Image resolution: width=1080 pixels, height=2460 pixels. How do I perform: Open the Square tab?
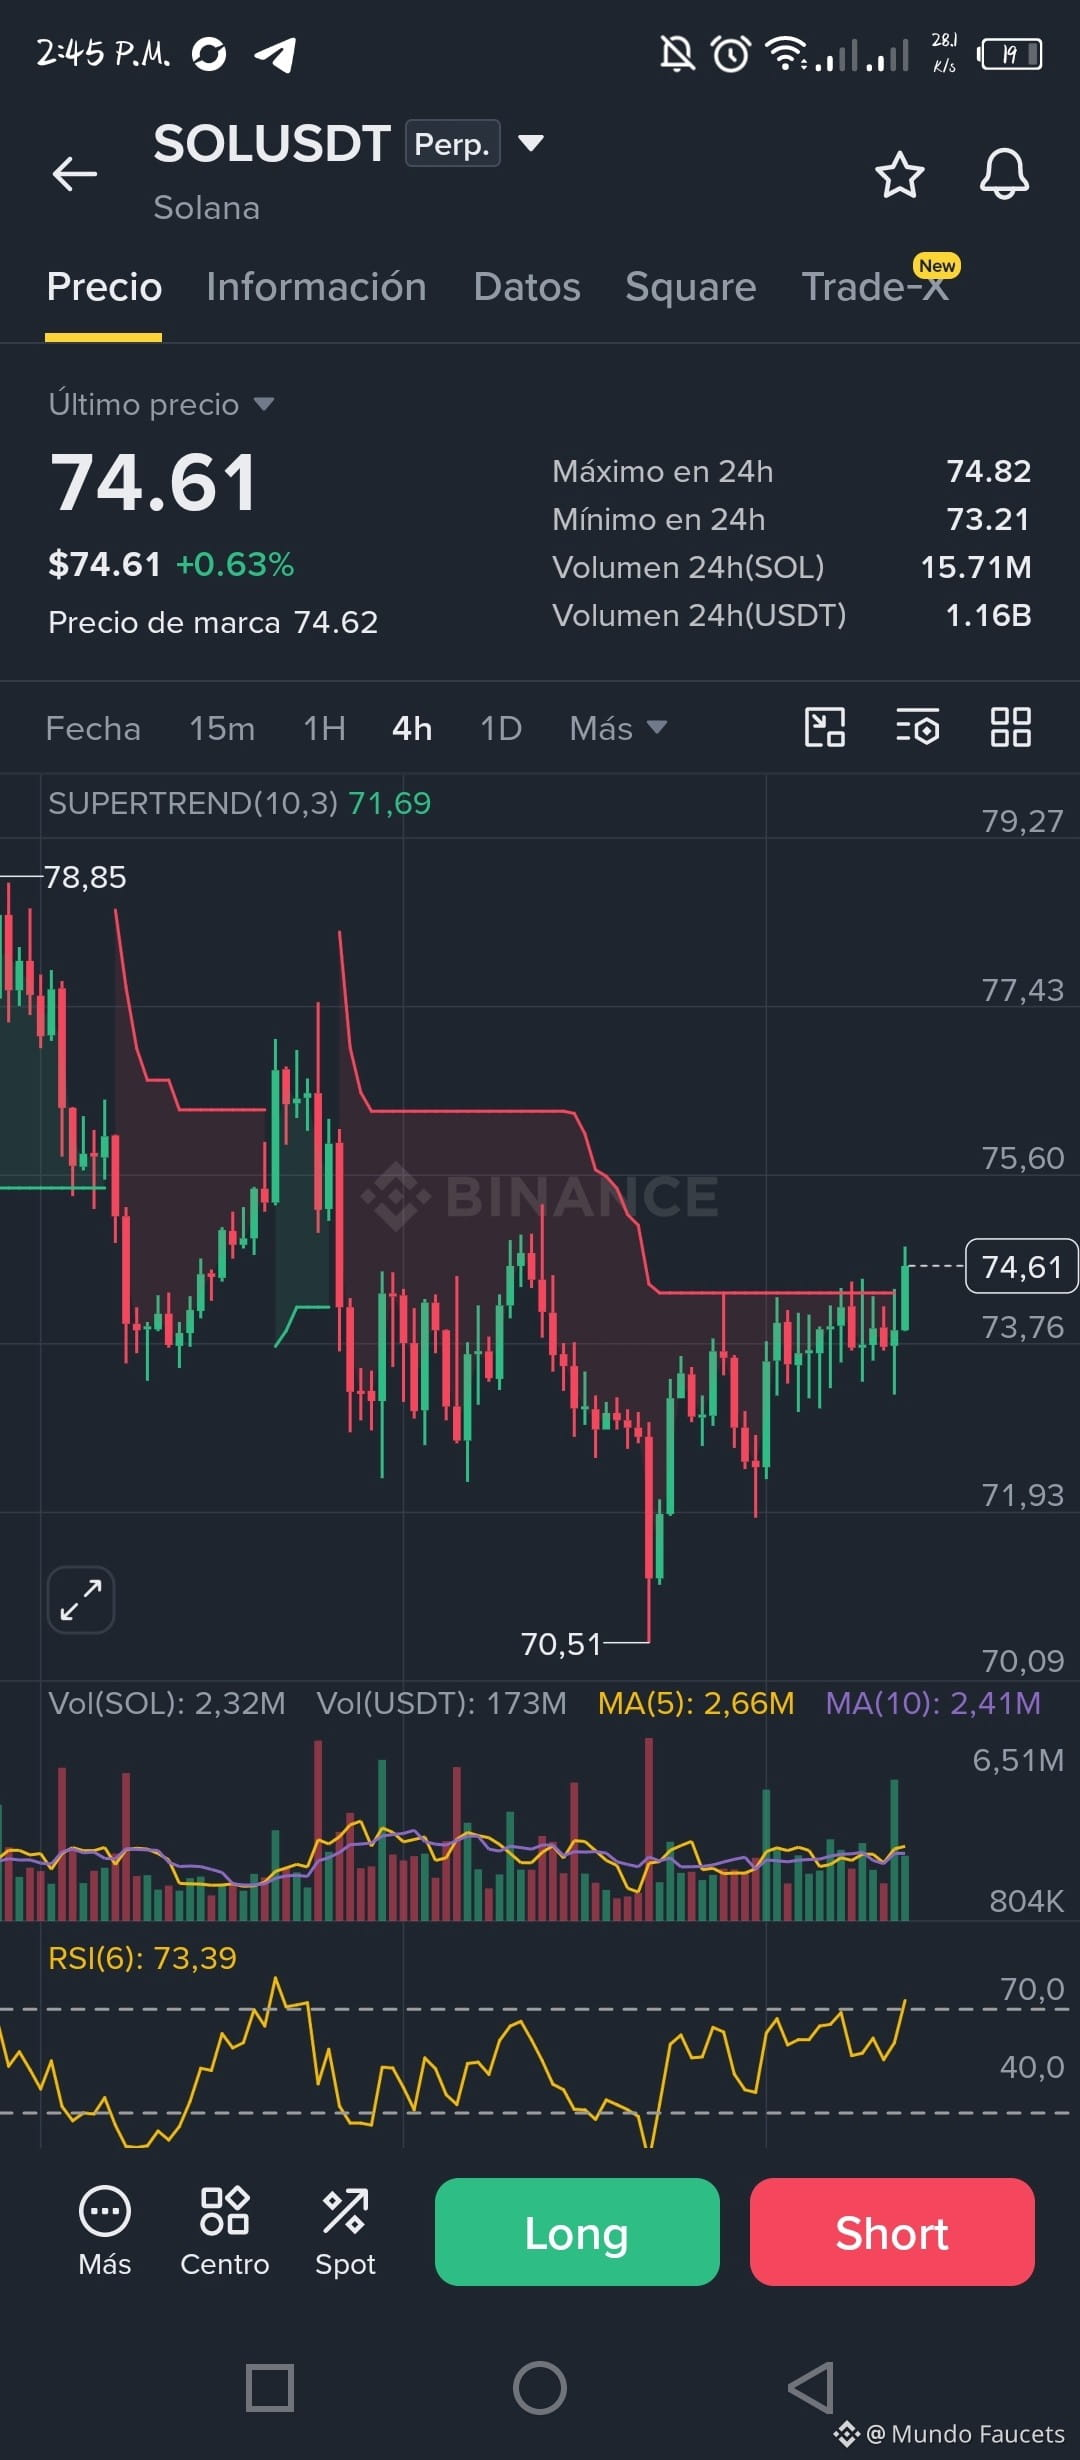pyautogui.click(x=690, y=287)
